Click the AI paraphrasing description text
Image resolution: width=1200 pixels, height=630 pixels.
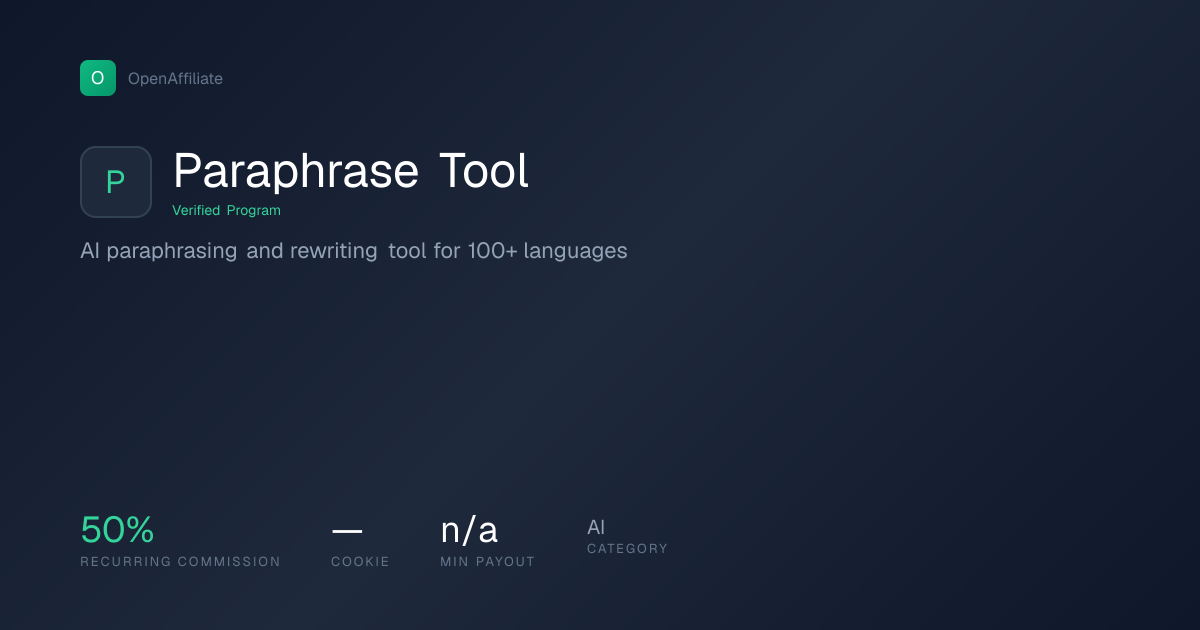point(354,251)
